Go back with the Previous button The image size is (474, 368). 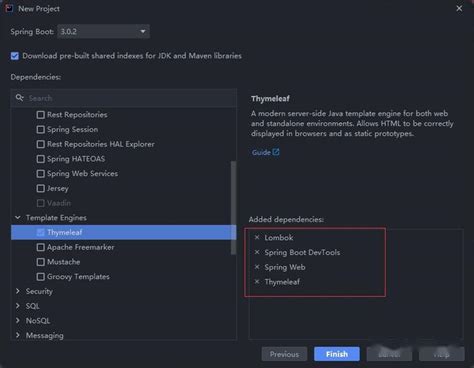(284, 354)
